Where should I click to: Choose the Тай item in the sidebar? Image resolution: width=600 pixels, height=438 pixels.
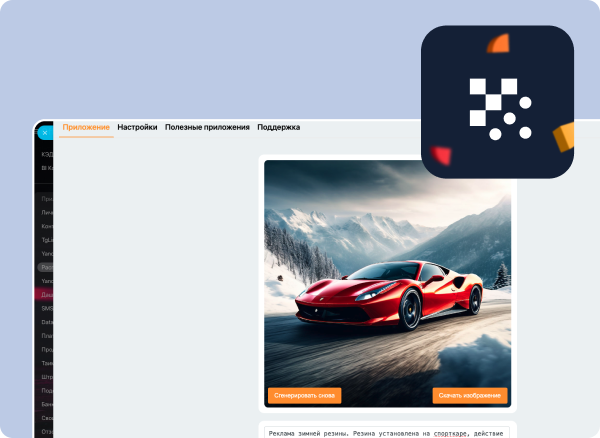coord(47,363)
